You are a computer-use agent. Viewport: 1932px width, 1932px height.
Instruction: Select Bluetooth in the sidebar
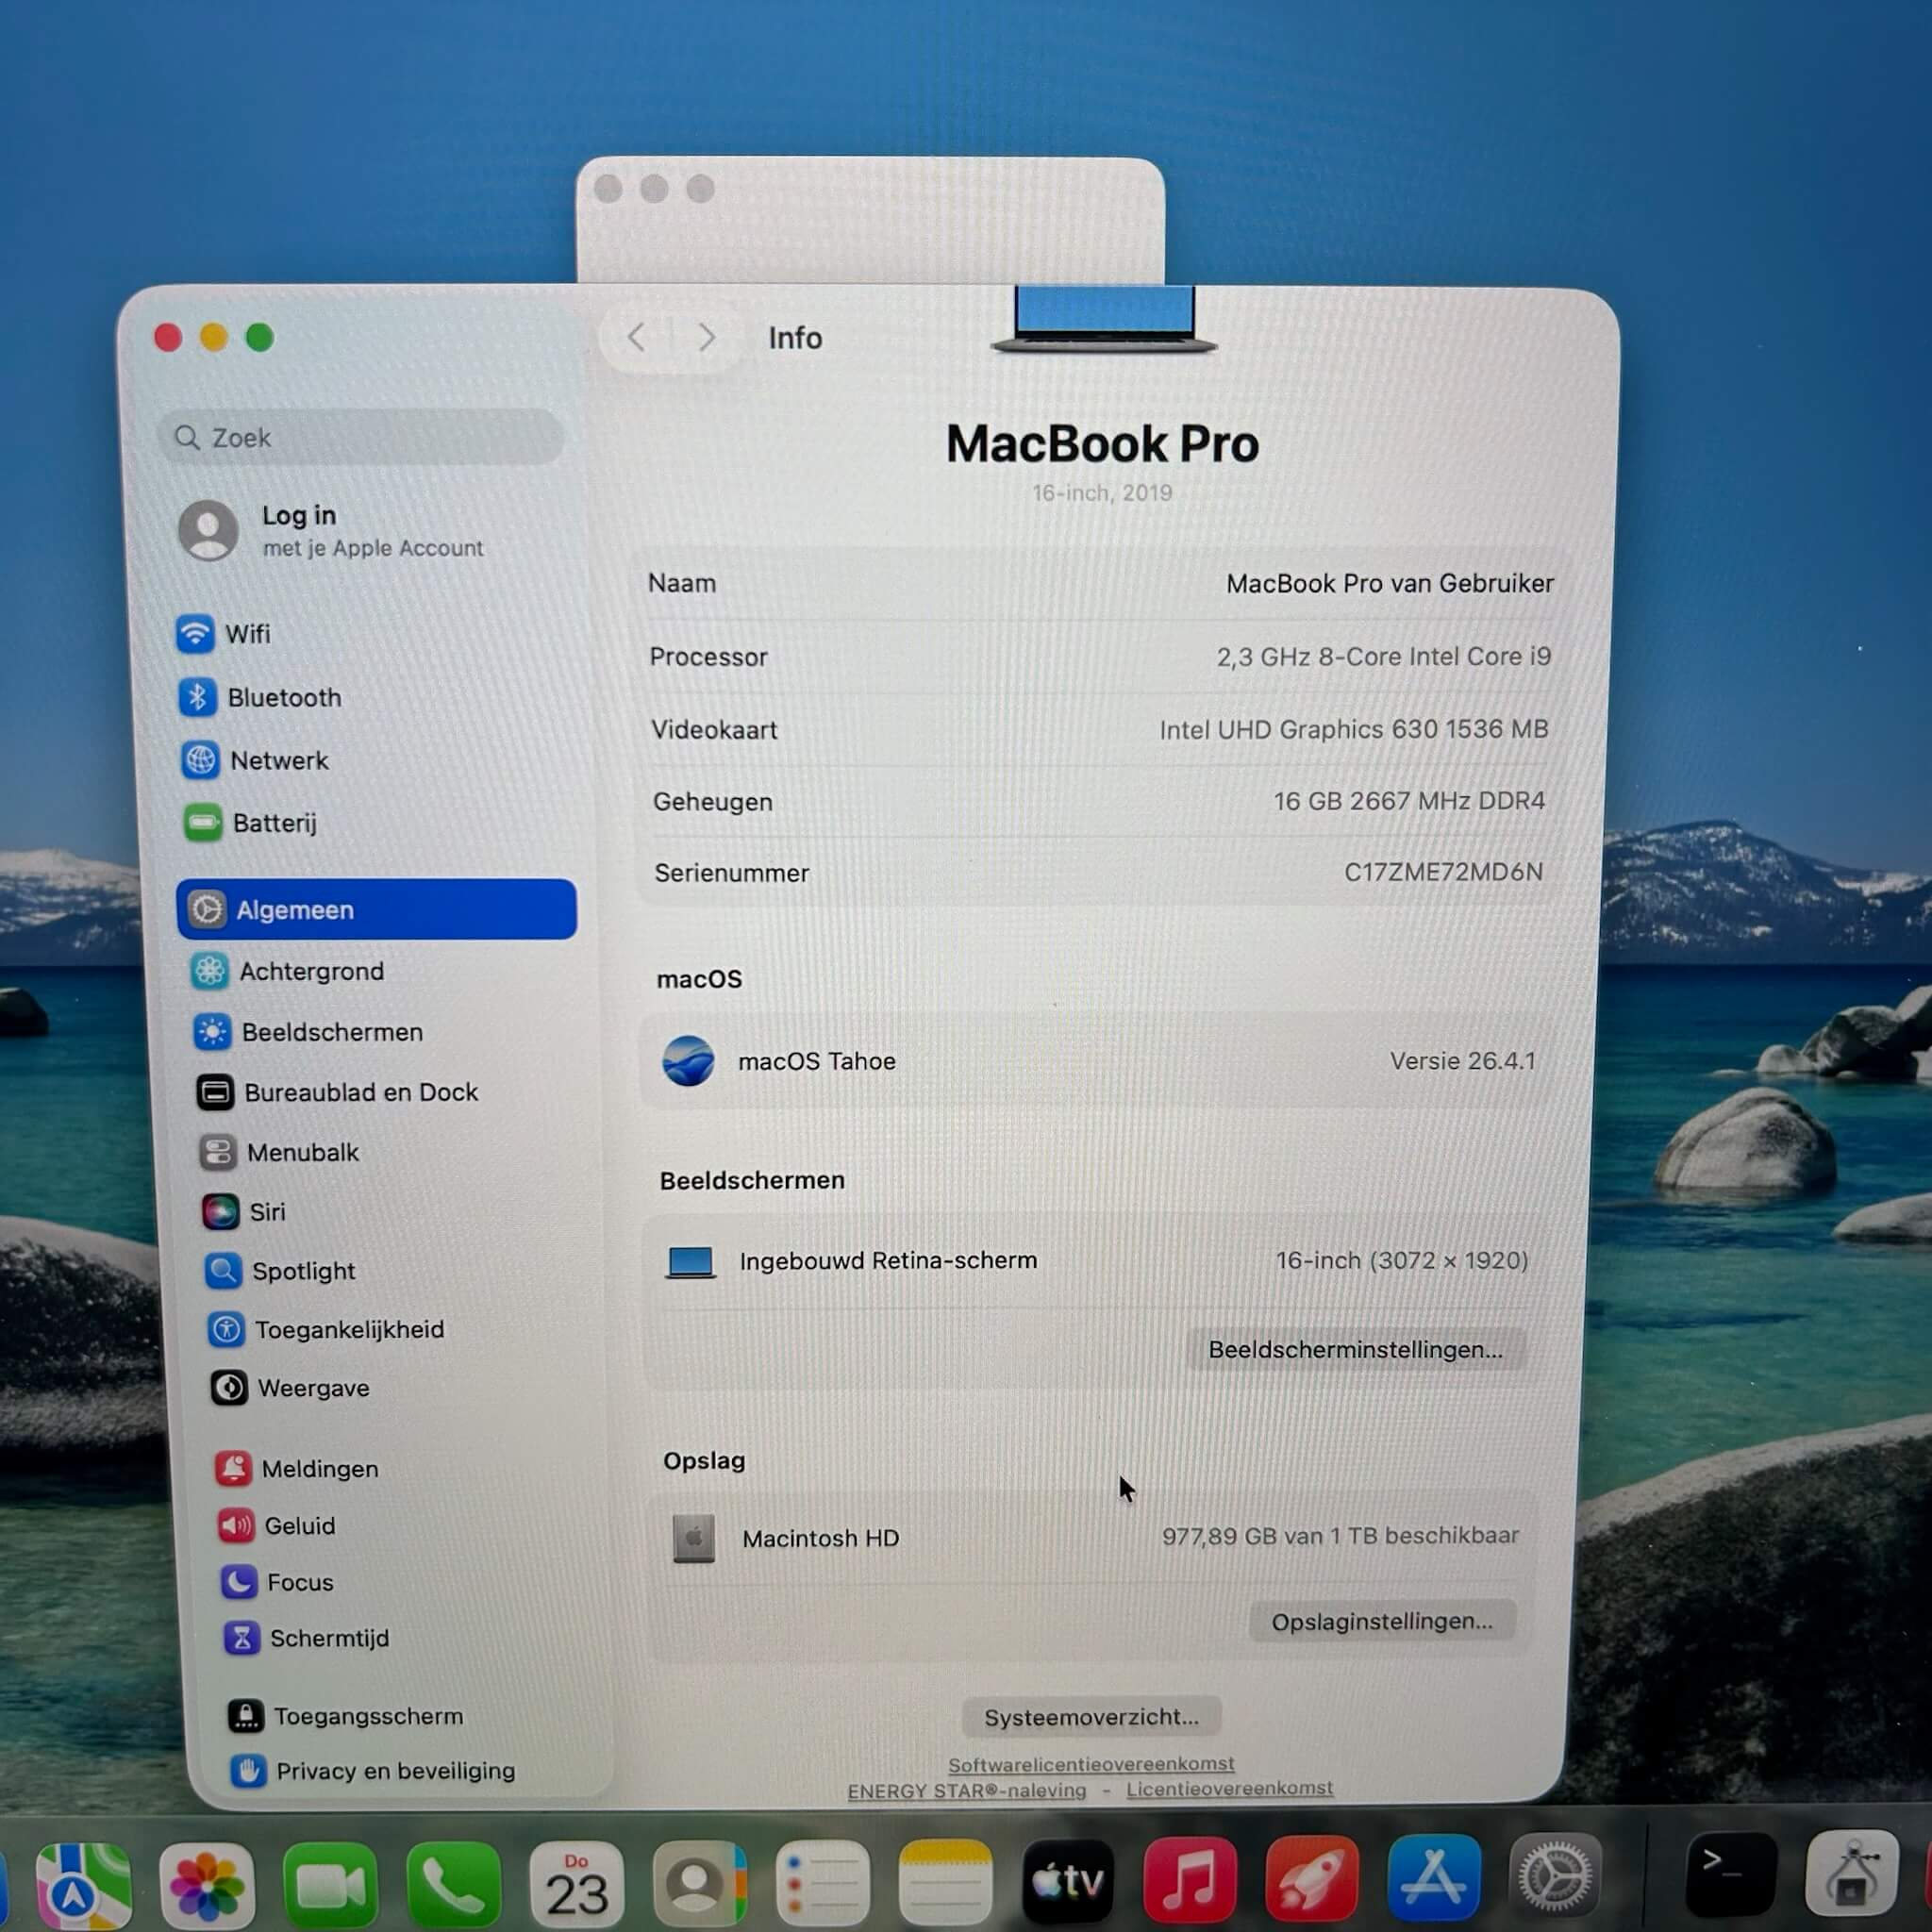point(283,697)
